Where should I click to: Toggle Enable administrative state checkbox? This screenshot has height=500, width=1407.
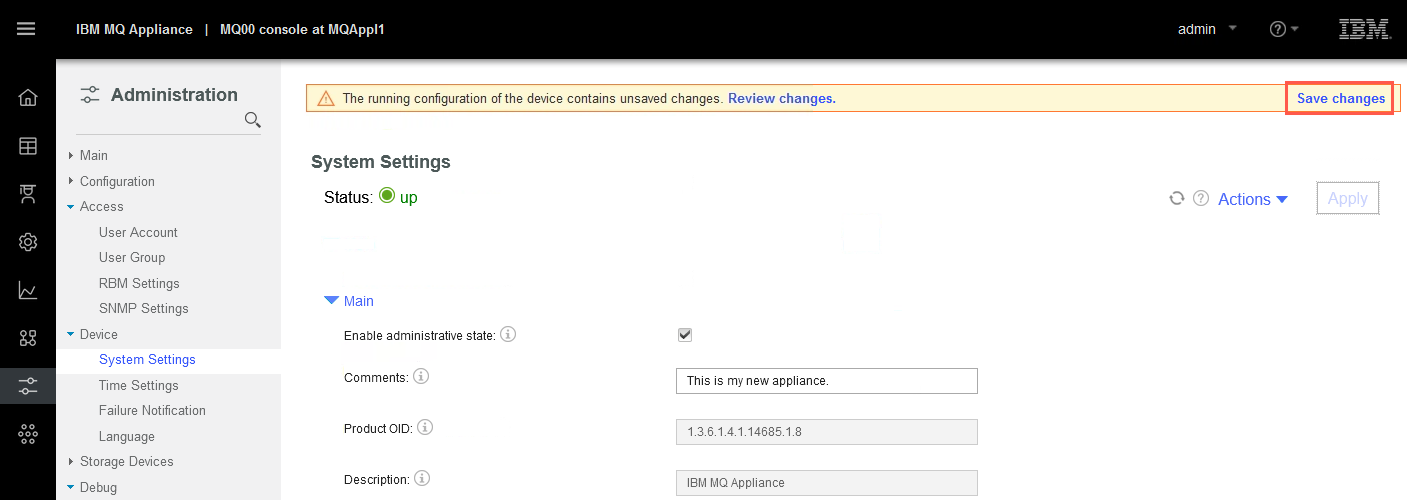pos(685,335)
